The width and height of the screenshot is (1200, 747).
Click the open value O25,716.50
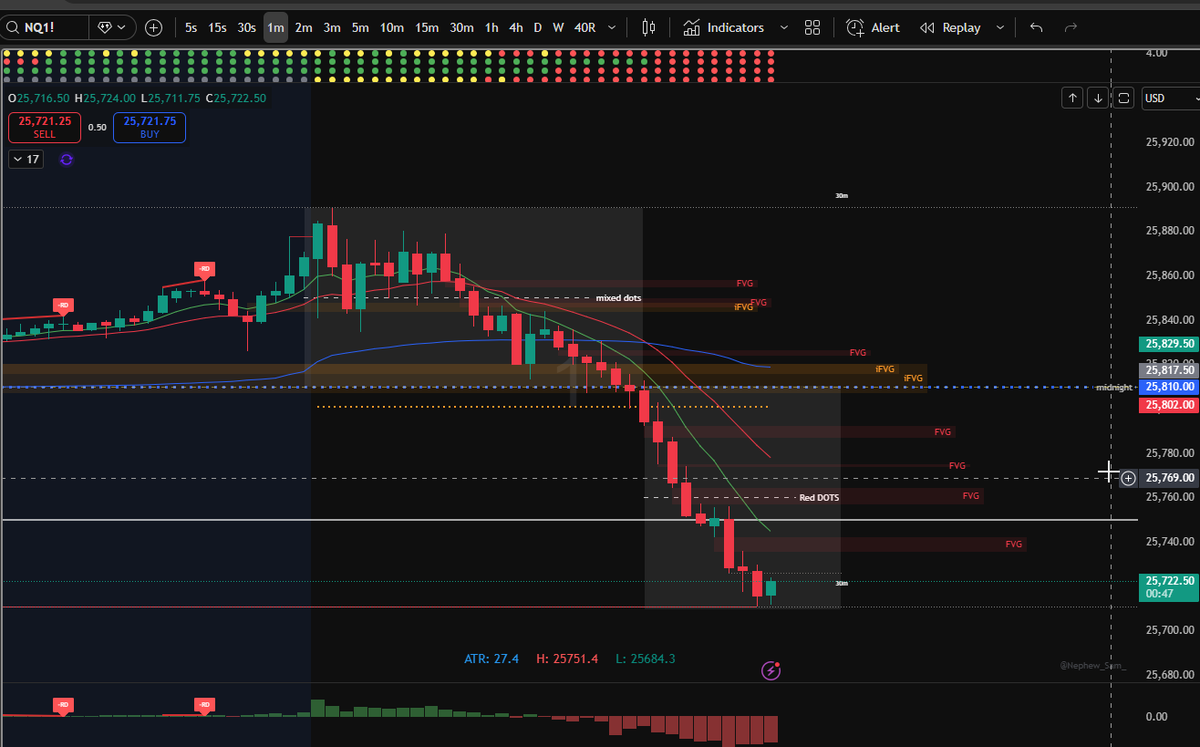(39, 98)
